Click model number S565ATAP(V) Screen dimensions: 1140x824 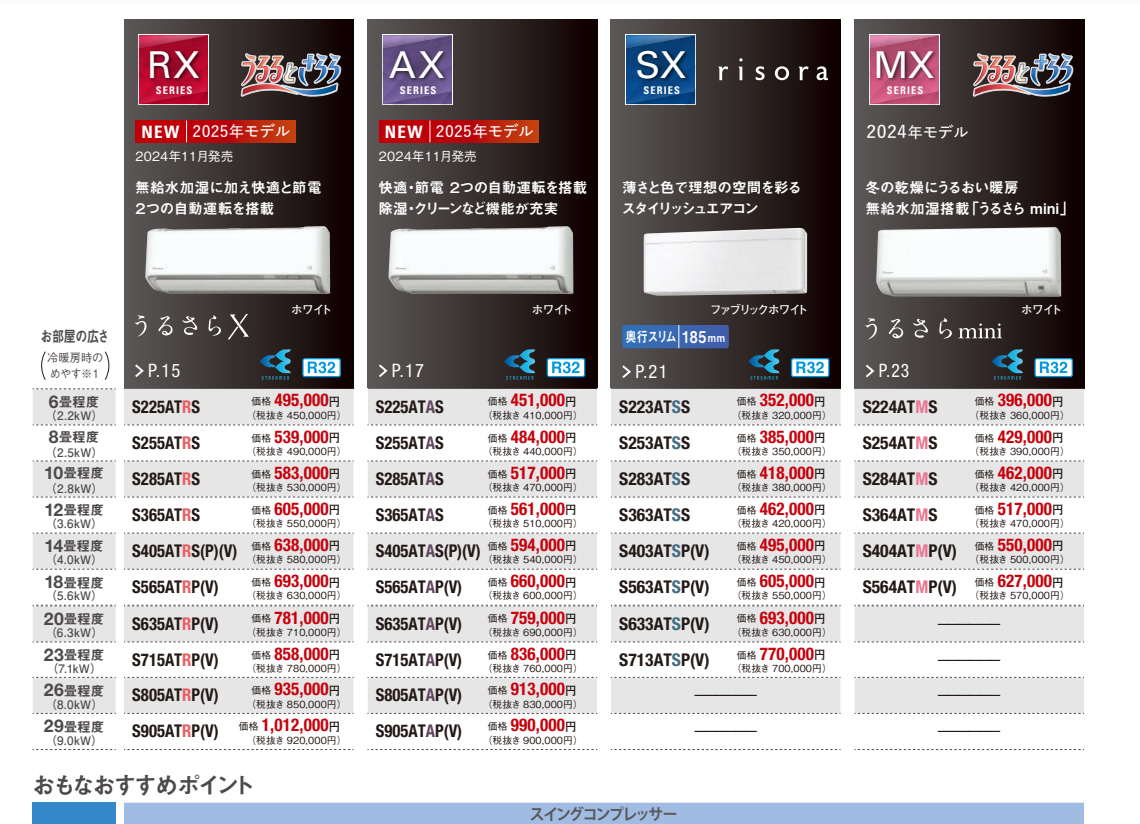418,588
